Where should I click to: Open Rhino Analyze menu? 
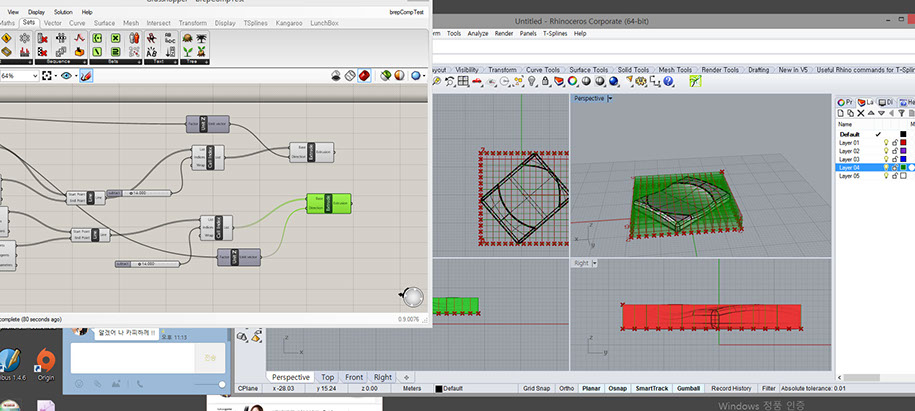[477, 33]
